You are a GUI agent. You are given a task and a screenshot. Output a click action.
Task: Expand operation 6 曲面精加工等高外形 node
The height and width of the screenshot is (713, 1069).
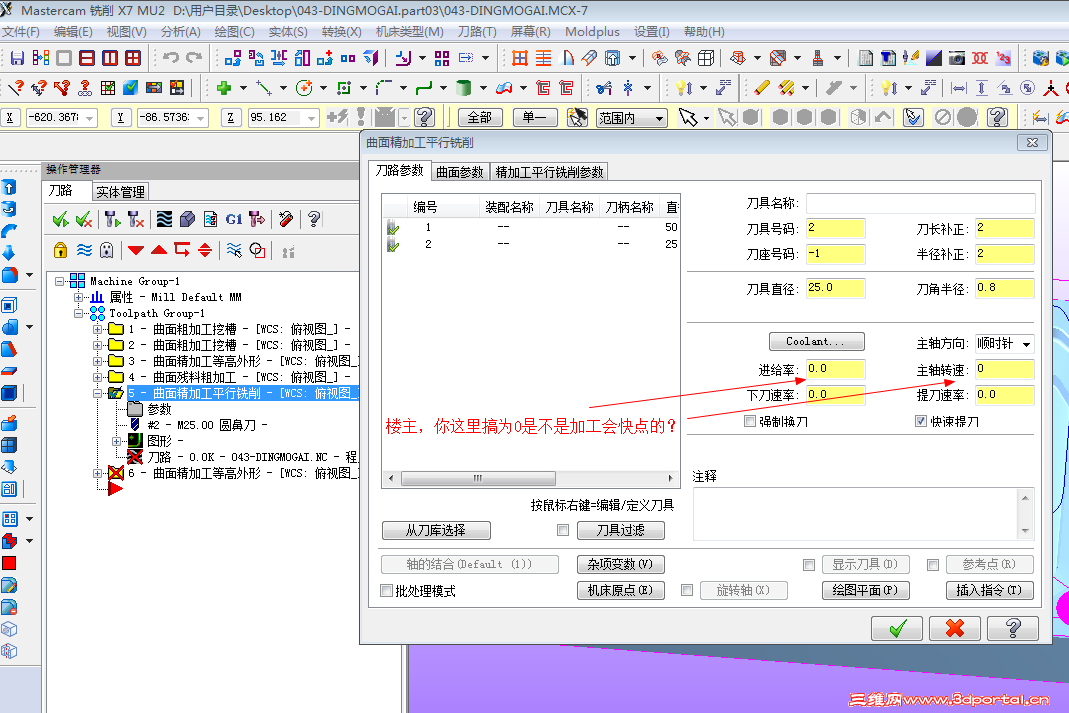pos(97,473)
